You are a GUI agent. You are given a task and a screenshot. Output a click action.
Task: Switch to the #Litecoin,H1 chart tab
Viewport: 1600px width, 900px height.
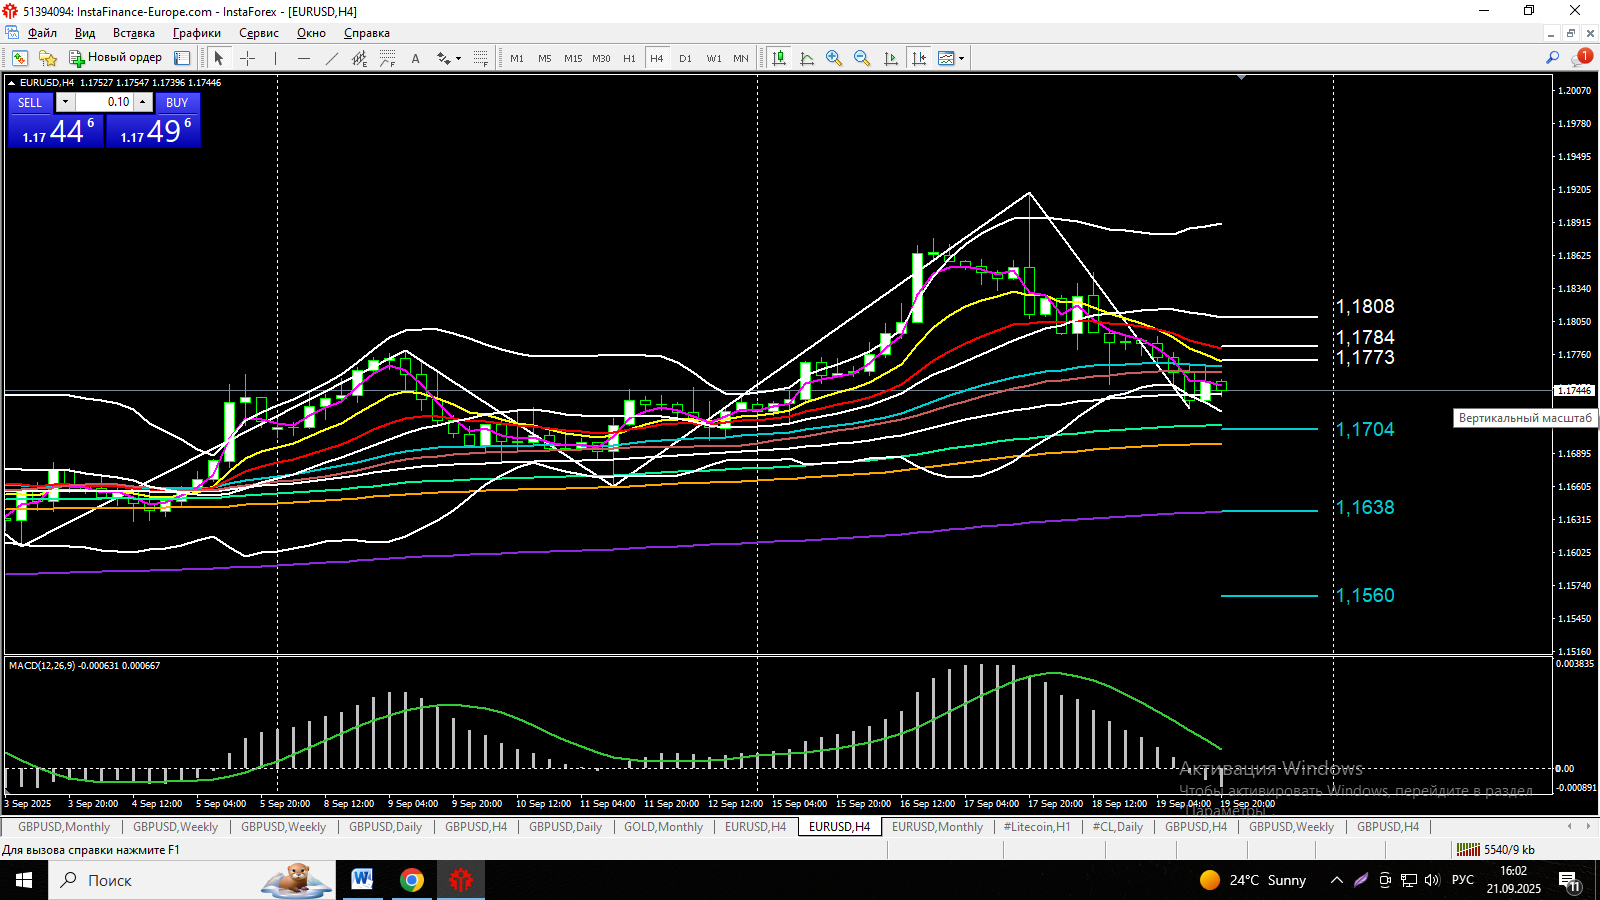pos(1037,827)
